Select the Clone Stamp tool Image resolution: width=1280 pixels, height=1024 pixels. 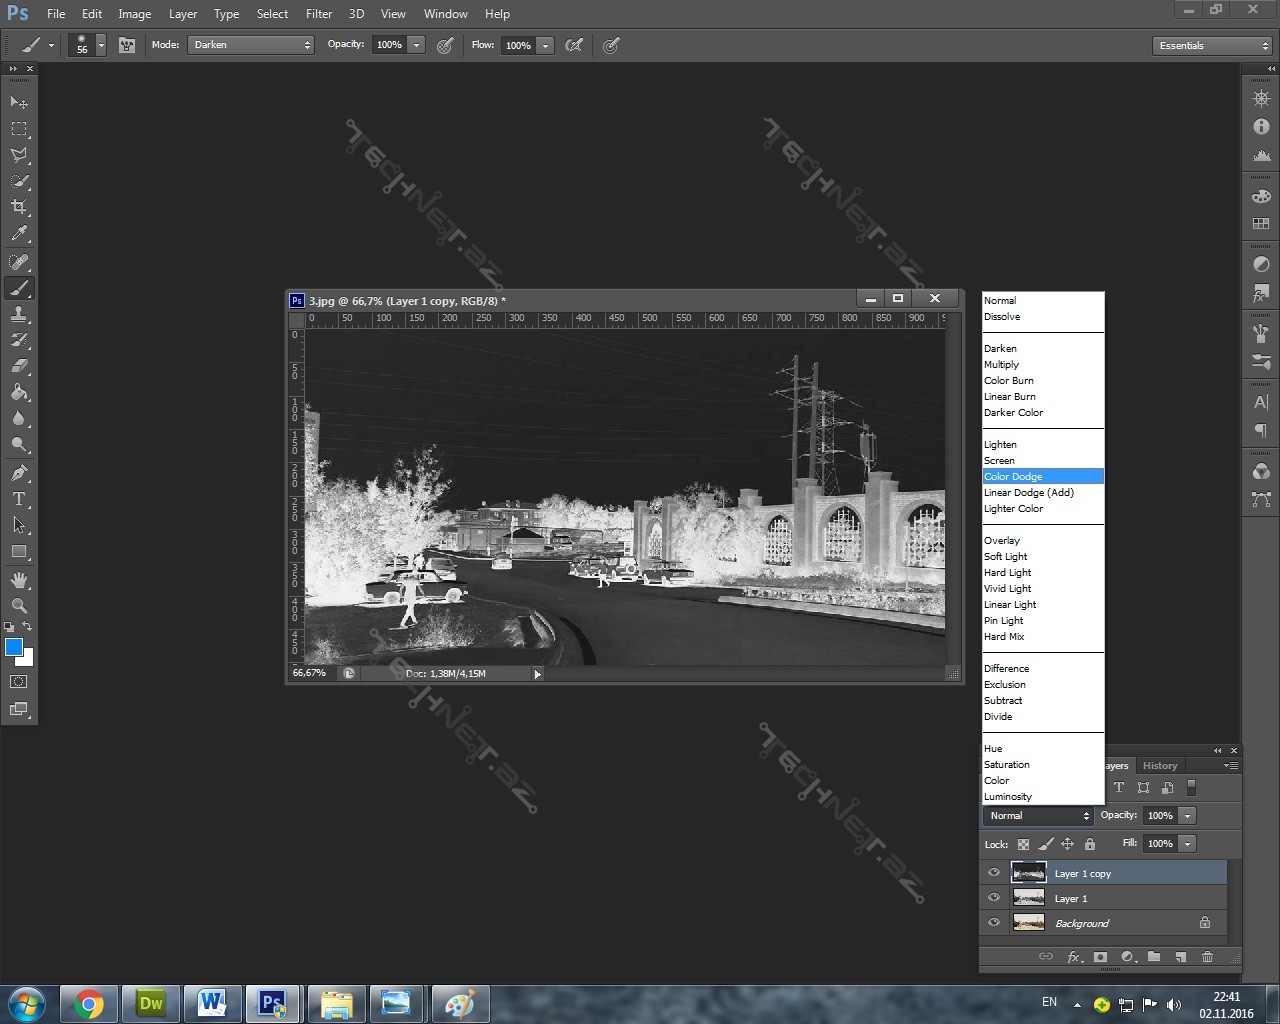pyautogui.click(x=19, y=313)
